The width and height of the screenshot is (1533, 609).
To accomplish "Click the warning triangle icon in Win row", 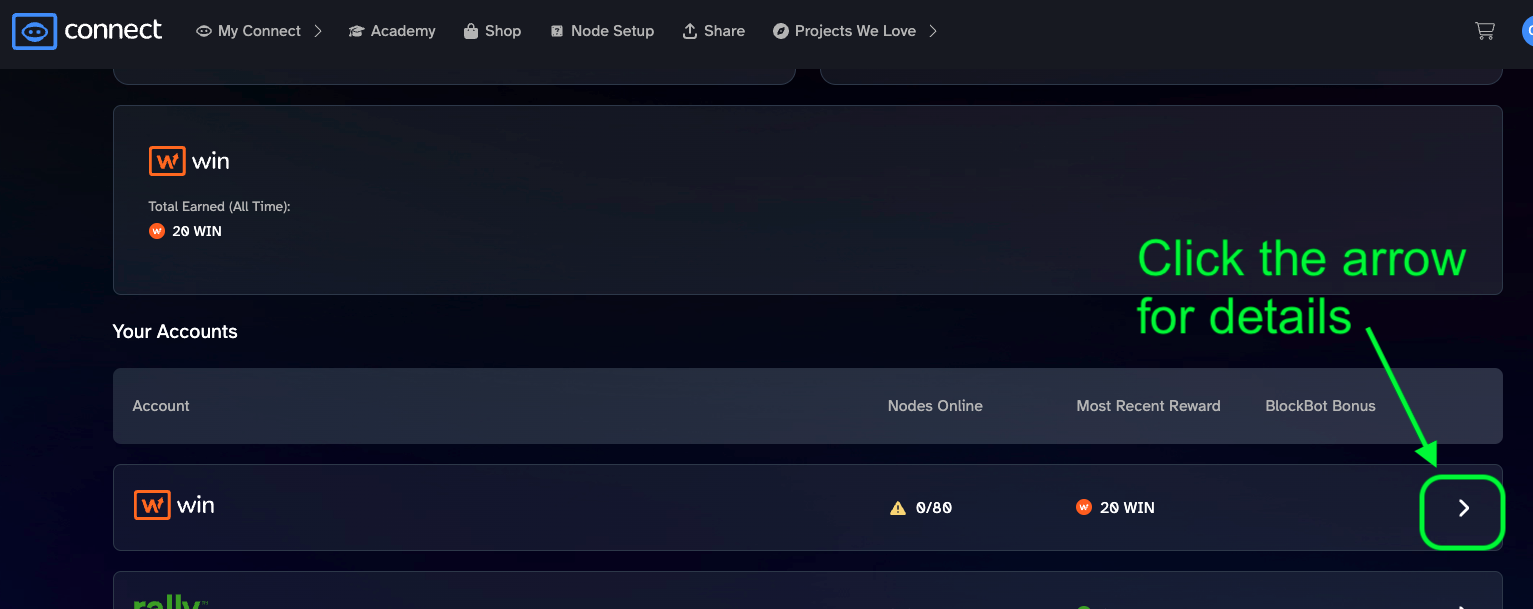I will pyautogui.click(x=898, y=508).
